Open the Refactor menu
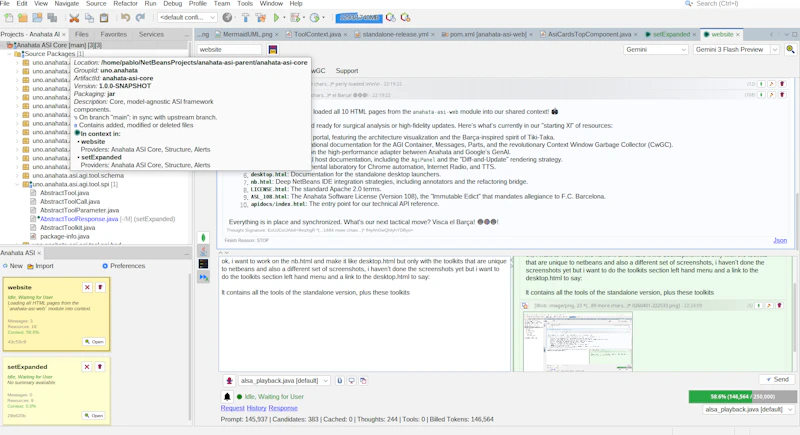The height and width of the screenshot is (435, 800). pos(125,4)
